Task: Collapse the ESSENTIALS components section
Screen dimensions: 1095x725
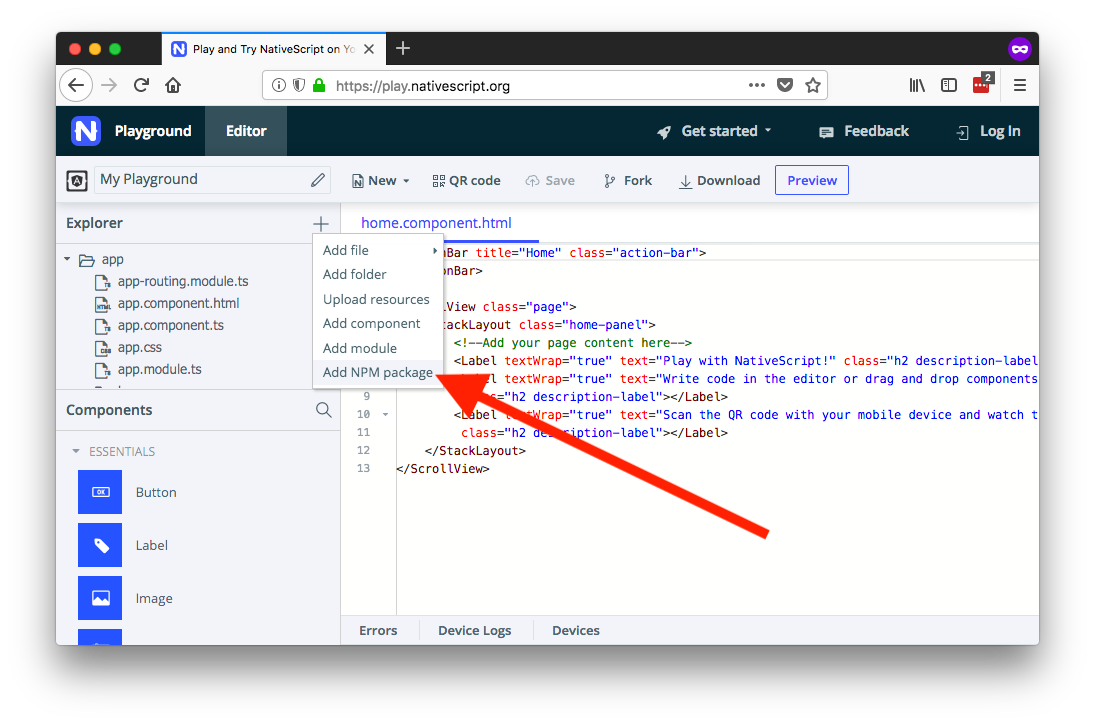Action: (x=76, y=451)
